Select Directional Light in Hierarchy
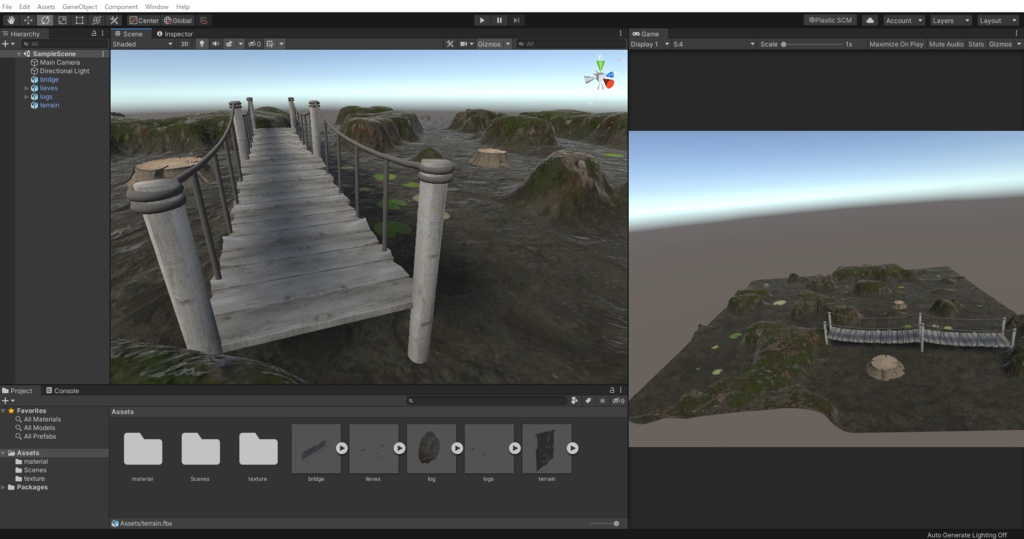 click(64, 71)
